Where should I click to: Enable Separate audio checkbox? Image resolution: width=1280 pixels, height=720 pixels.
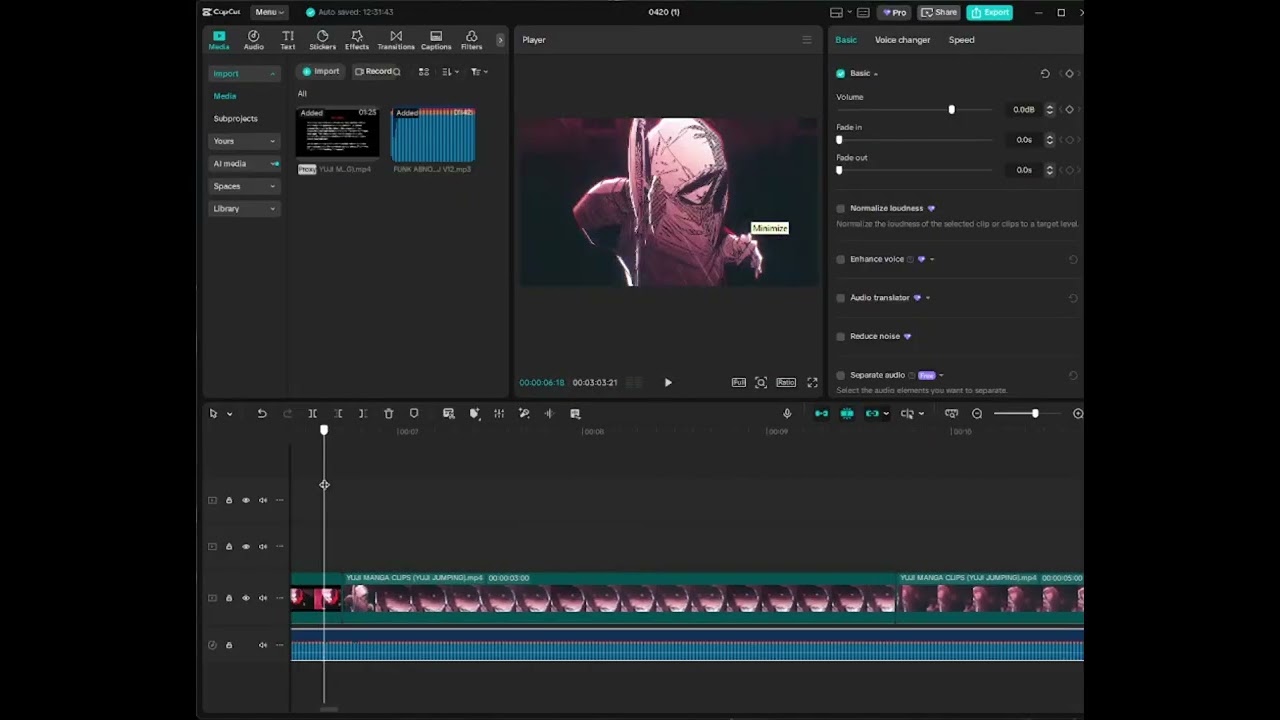click(x=840, y=375)
